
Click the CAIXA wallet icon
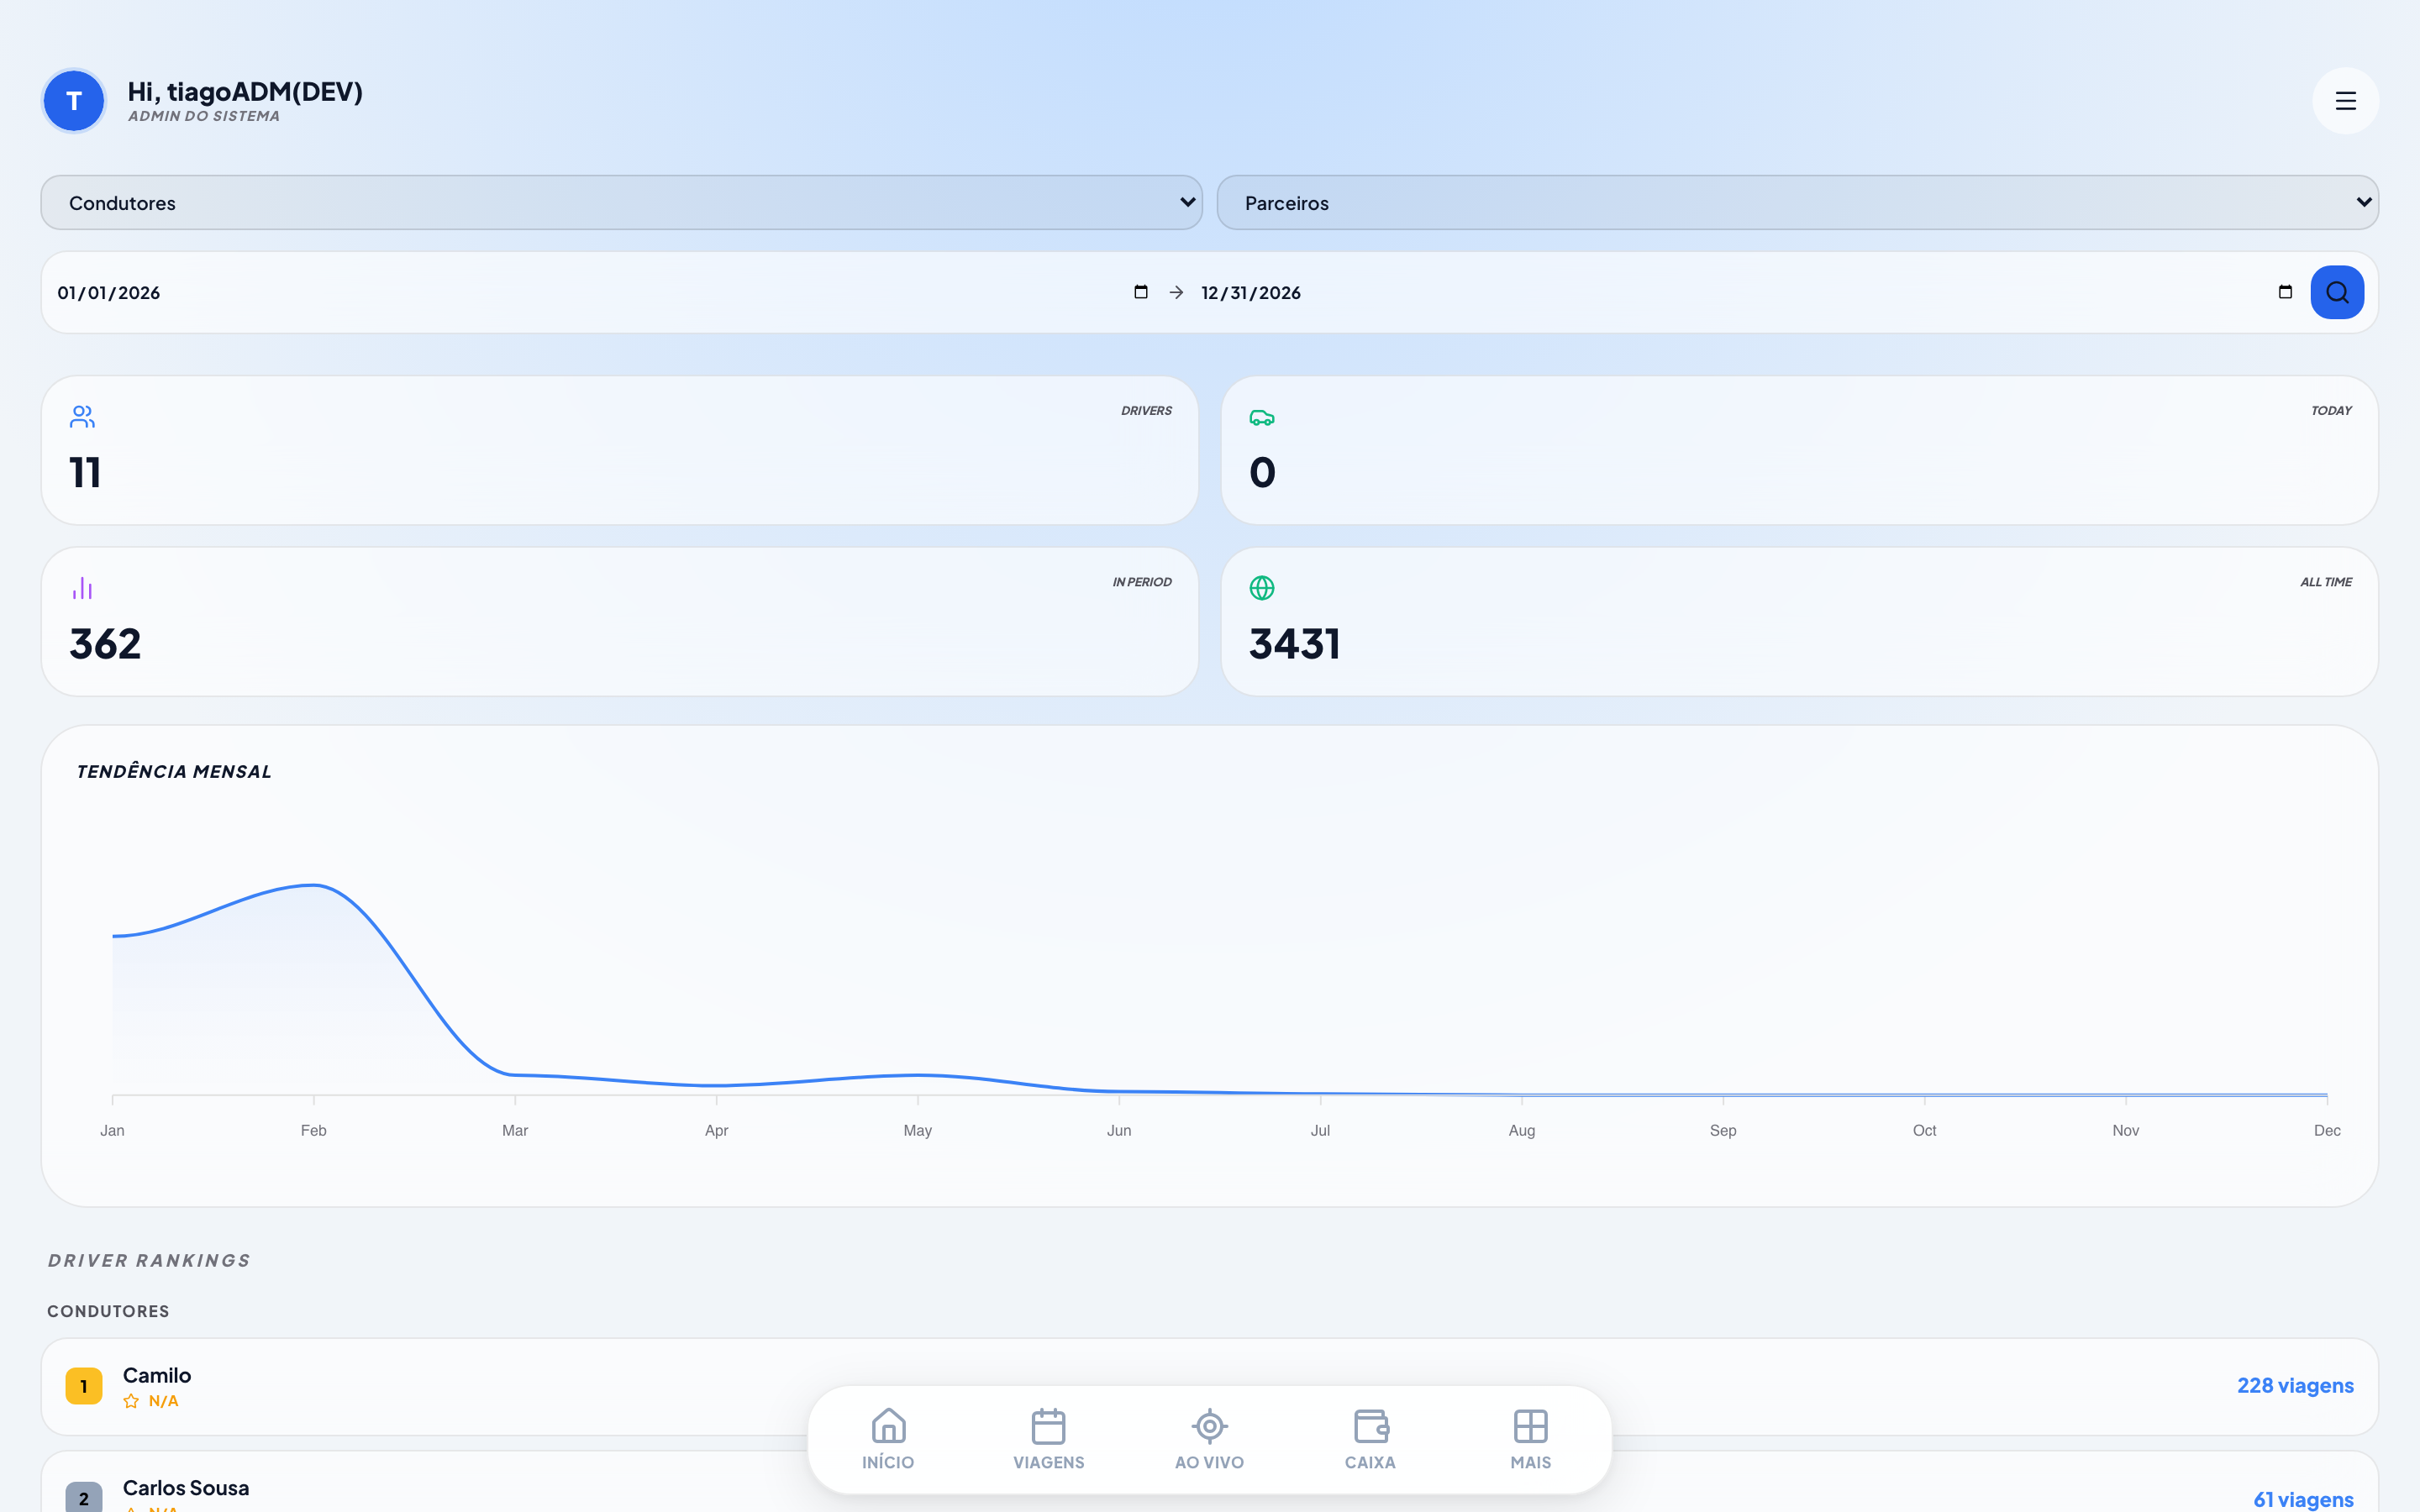point(1370,1426)
